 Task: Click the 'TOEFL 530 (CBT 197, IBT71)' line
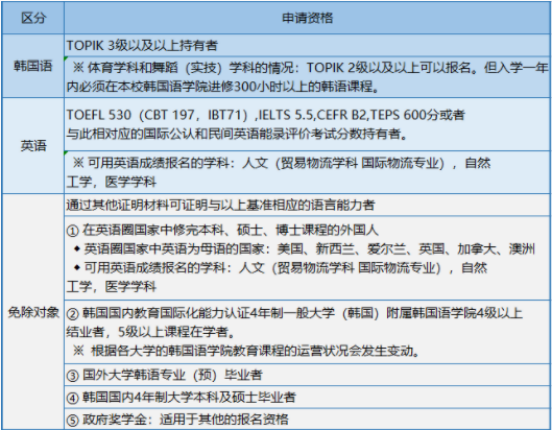tap(266, 115)
